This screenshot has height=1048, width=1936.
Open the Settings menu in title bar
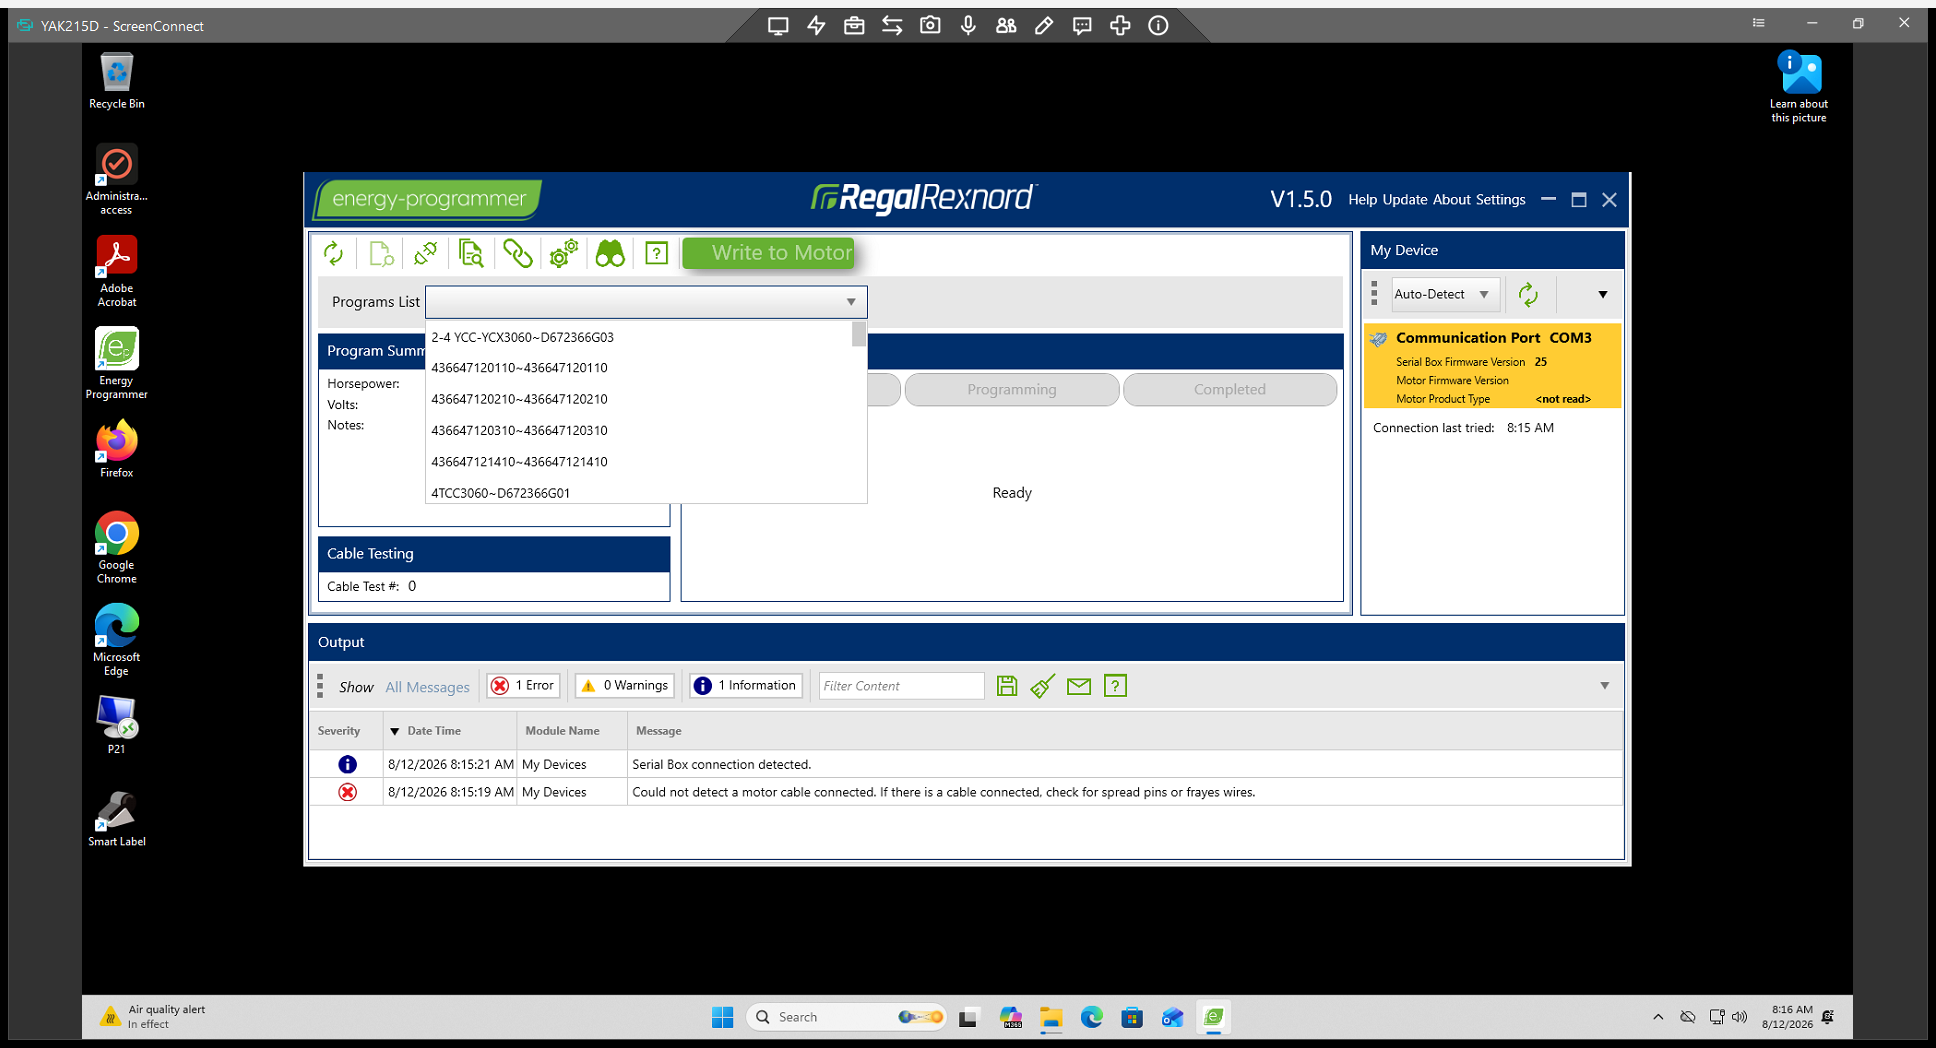point(1500,200)
